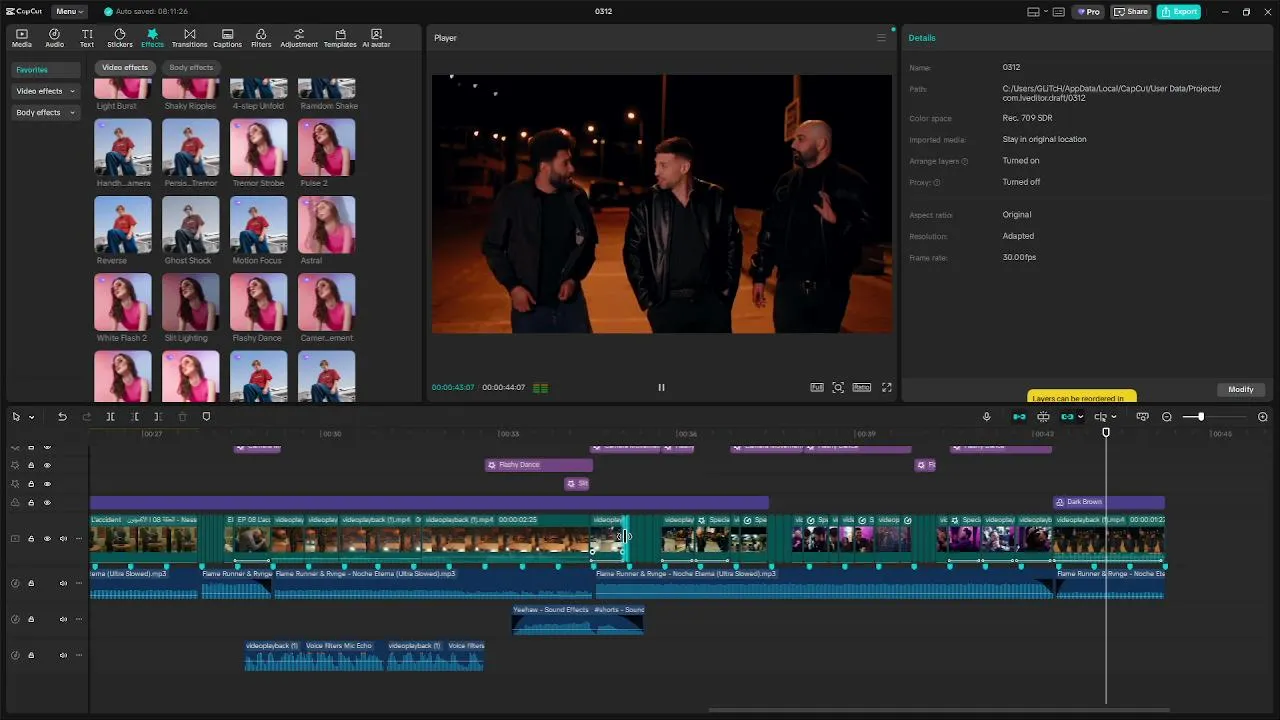Select the Flashy Dance effect clip
This screenshot has height=720, width=1280.
coord(539,465)
